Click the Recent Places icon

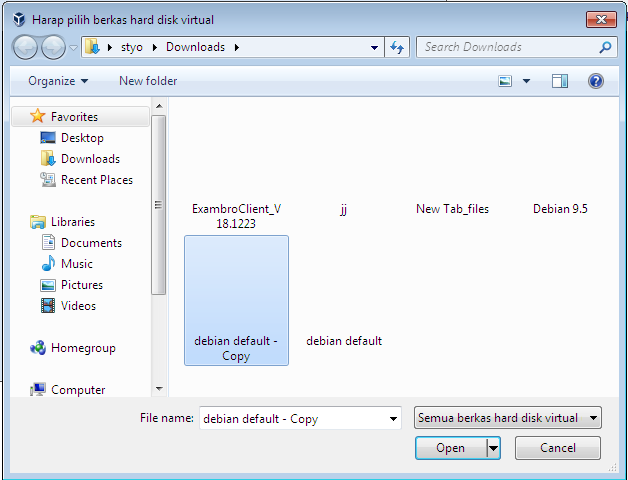click(48, 179)
